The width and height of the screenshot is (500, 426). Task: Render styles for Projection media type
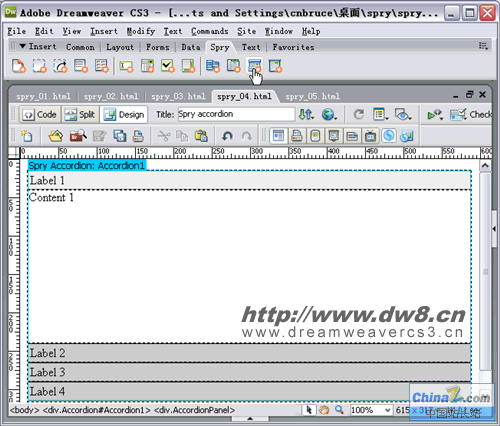pyautogui.click(x=334, y=136)
